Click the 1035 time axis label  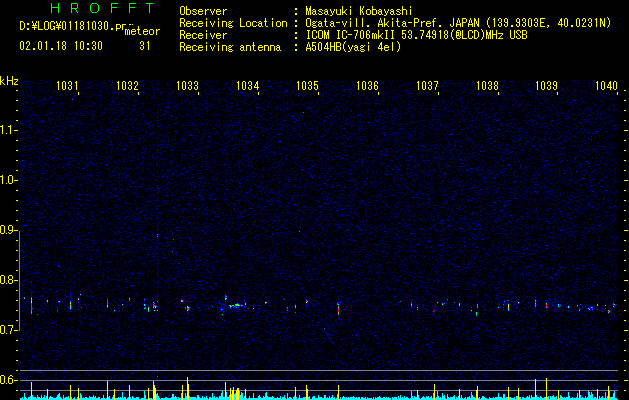pos(307,86)
